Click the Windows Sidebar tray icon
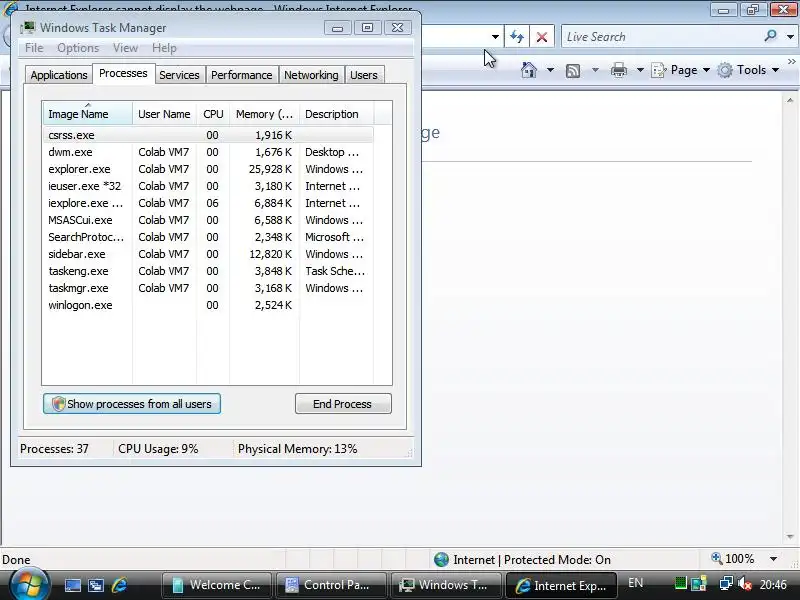This screenshot has height=600, width=800. pyautogui.click(x=698, y=583)
